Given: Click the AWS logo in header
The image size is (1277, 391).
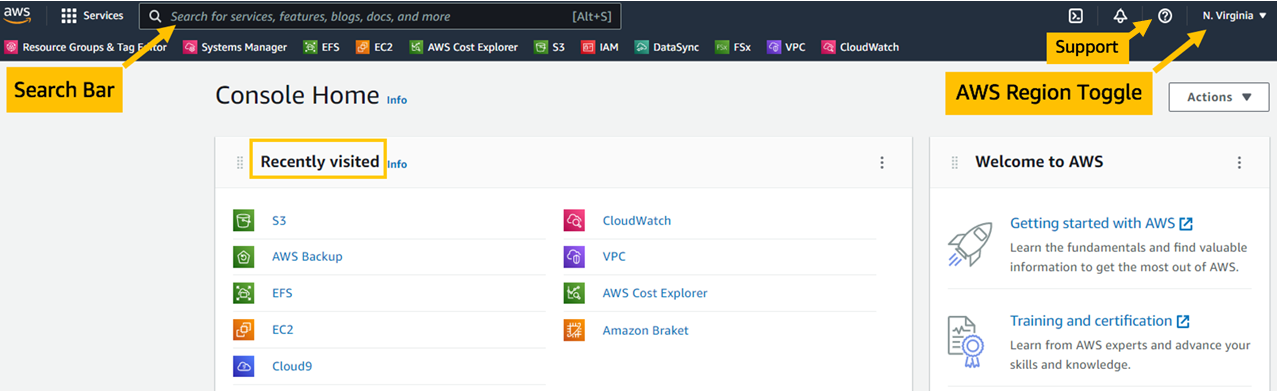Looking at the screenshot, I should click(17, 15).
